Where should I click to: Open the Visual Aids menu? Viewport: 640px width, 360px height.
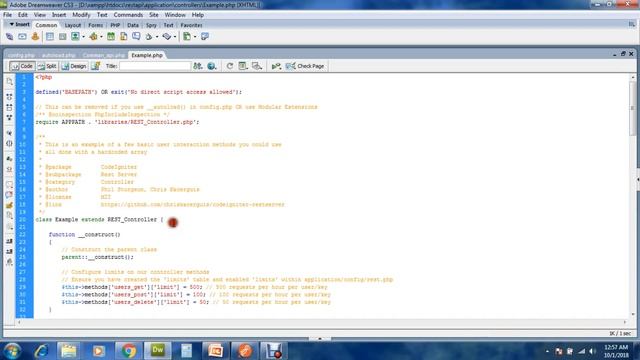(x=257, y=66)
